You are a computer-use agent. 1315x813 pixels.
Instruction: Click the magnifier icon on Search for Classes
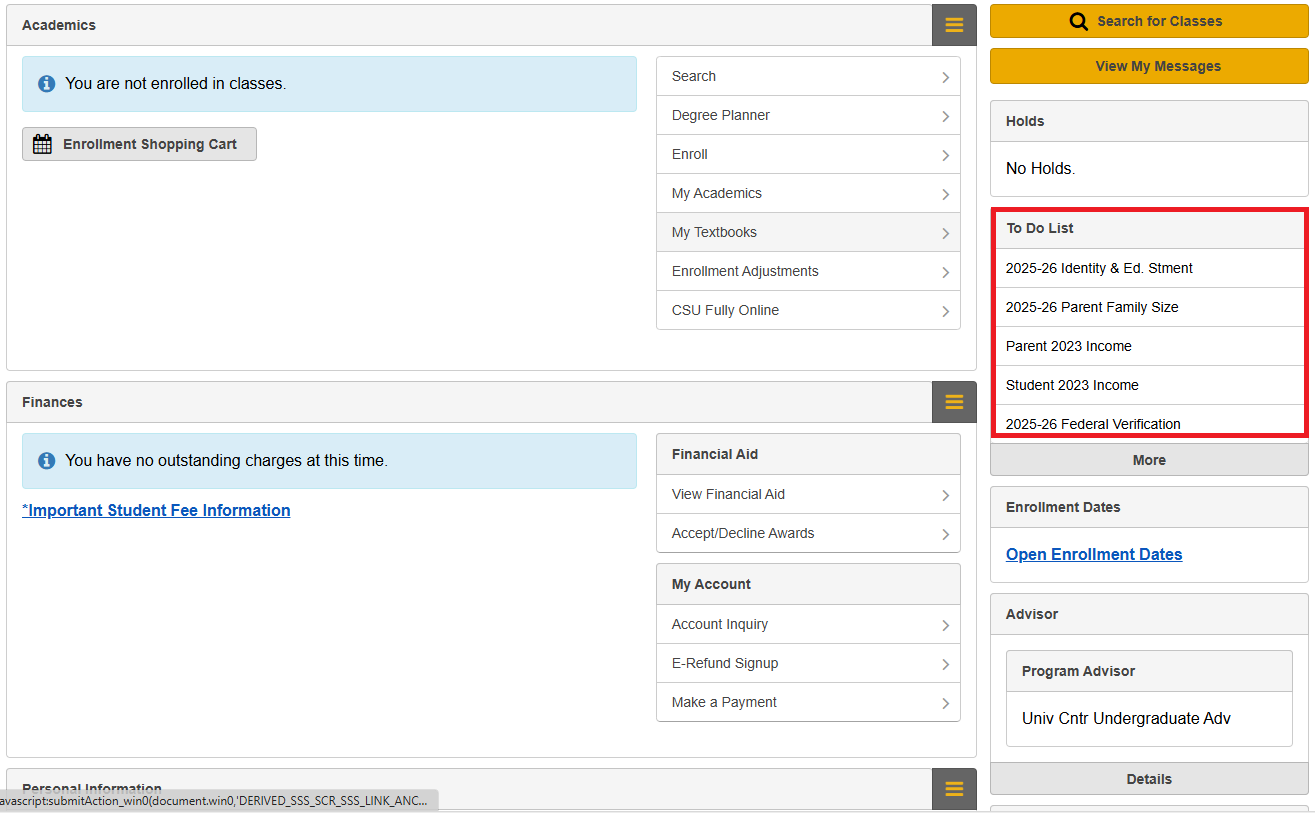[1078, 21]
